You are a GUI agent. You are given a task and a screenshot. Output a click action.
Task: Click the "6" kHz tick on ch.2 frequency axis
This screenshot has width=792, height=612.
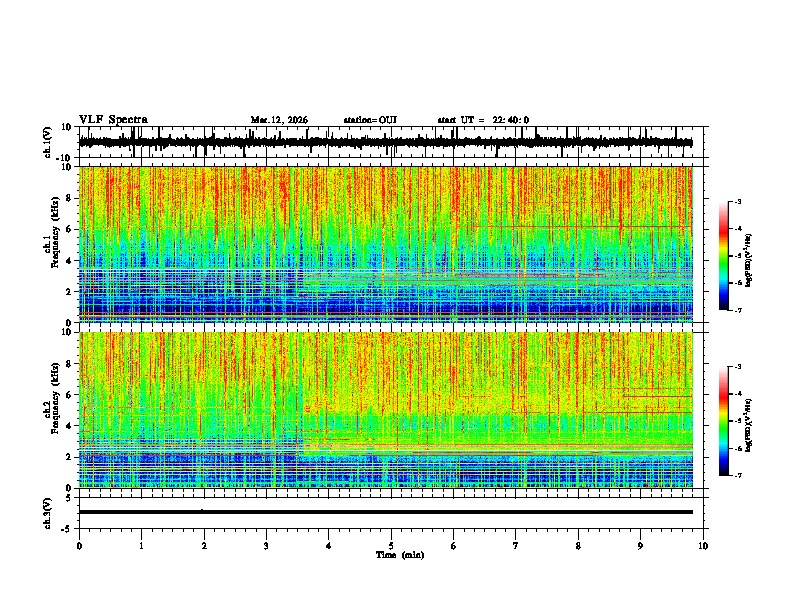click(x=70, y=395)
